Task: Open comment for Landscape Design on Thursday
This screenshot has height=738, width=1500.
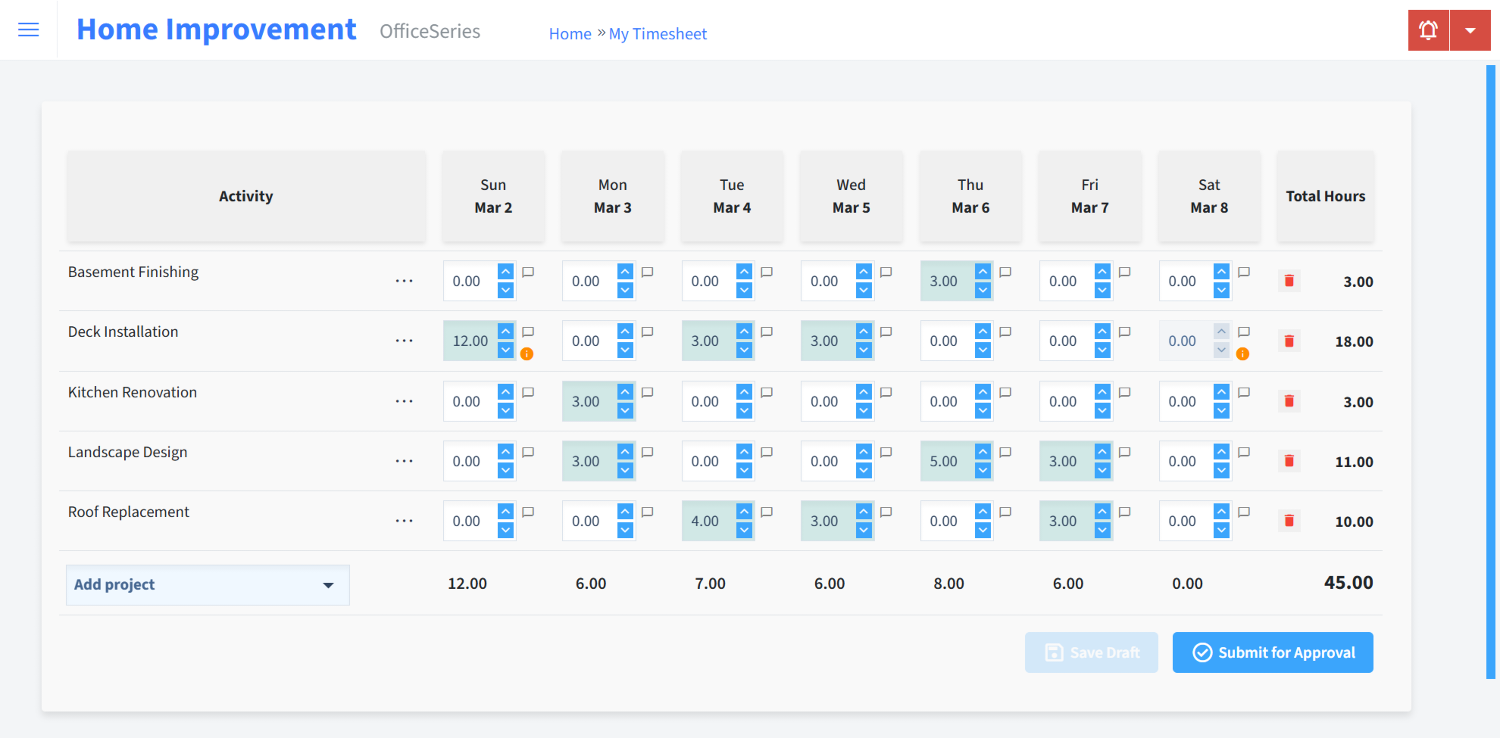Action: pos(1005,452)
